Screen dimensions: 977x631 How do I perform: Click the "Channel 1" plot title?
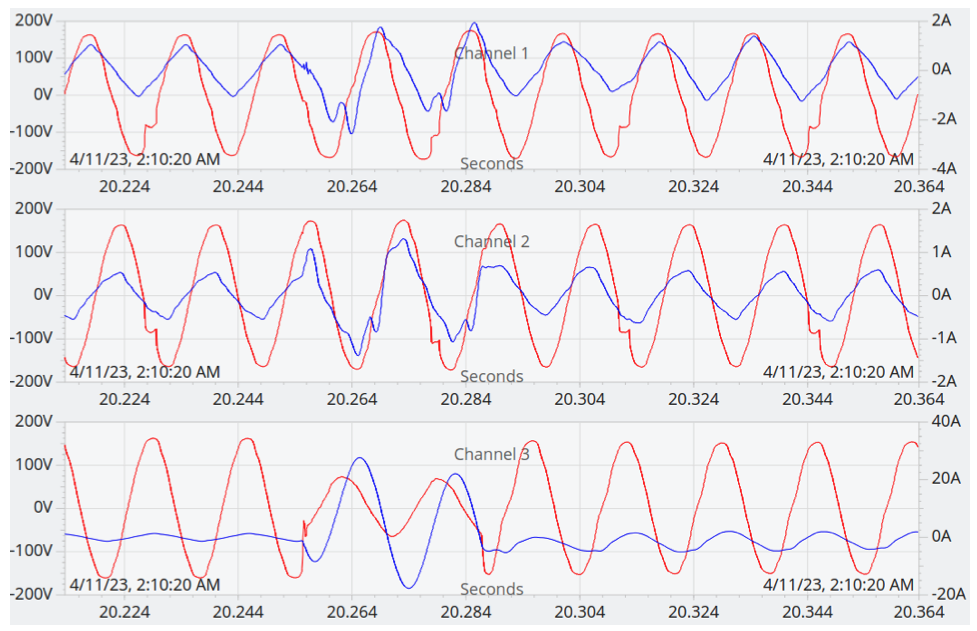coord(491,53)
